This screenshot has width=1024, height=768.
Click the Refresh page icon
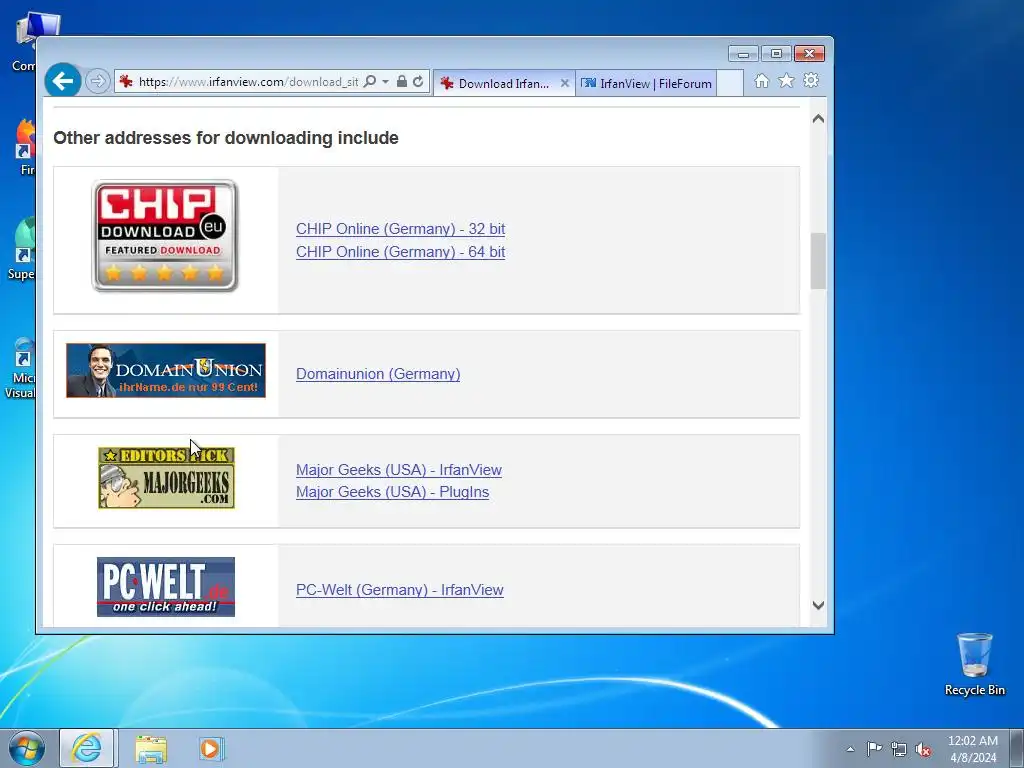click(x=418, y=82)
